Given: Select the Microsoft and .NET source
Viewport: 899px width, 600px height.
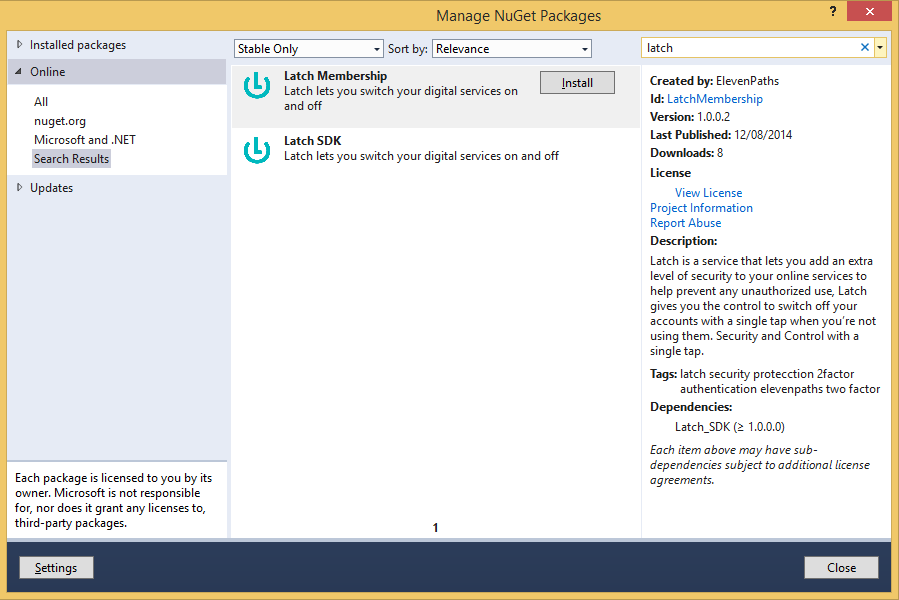Looking at the screenshot, I should click(85, 139).
